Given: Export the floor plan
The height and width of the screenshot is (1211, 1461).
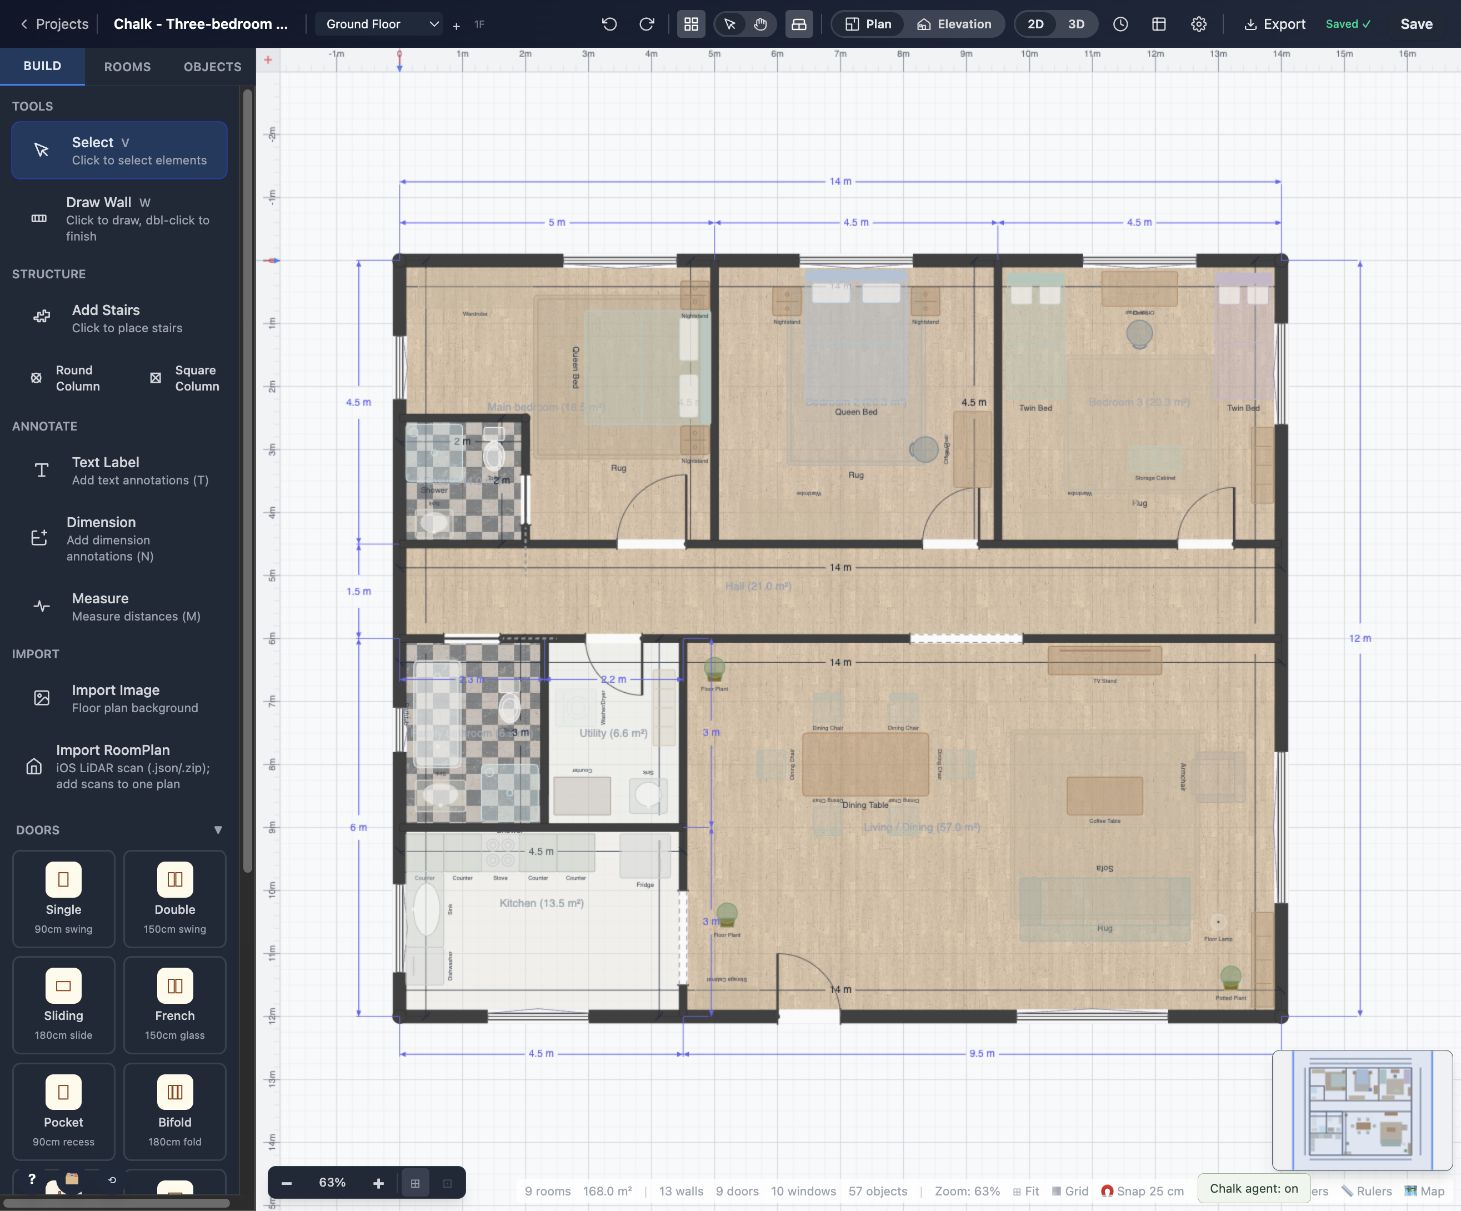Looking at the screenshot, I should coord(1275,24).
